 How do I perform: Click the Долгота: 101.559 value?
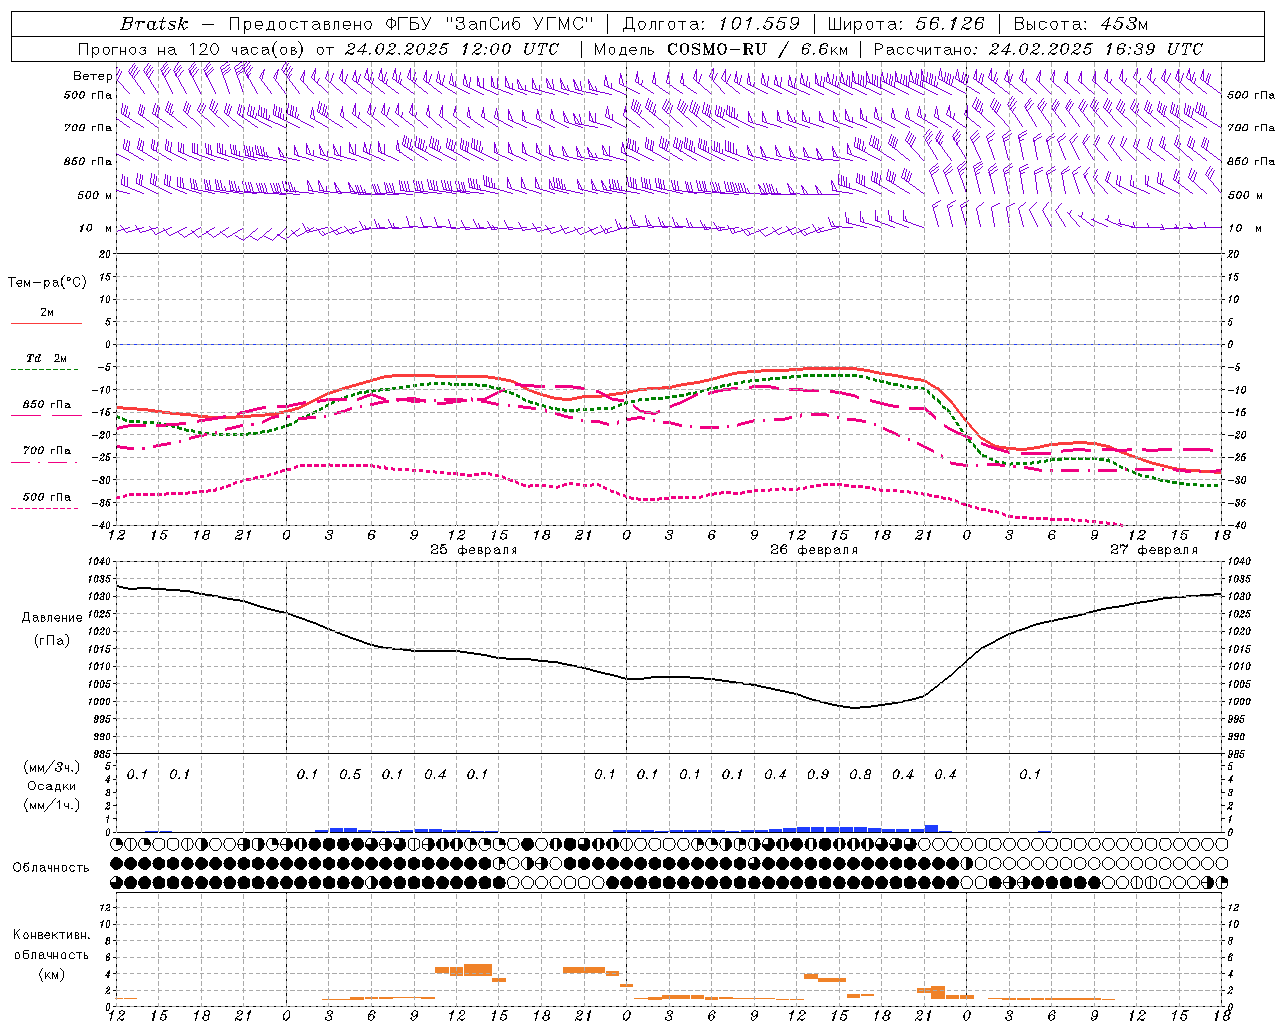(x=712, y=24)
